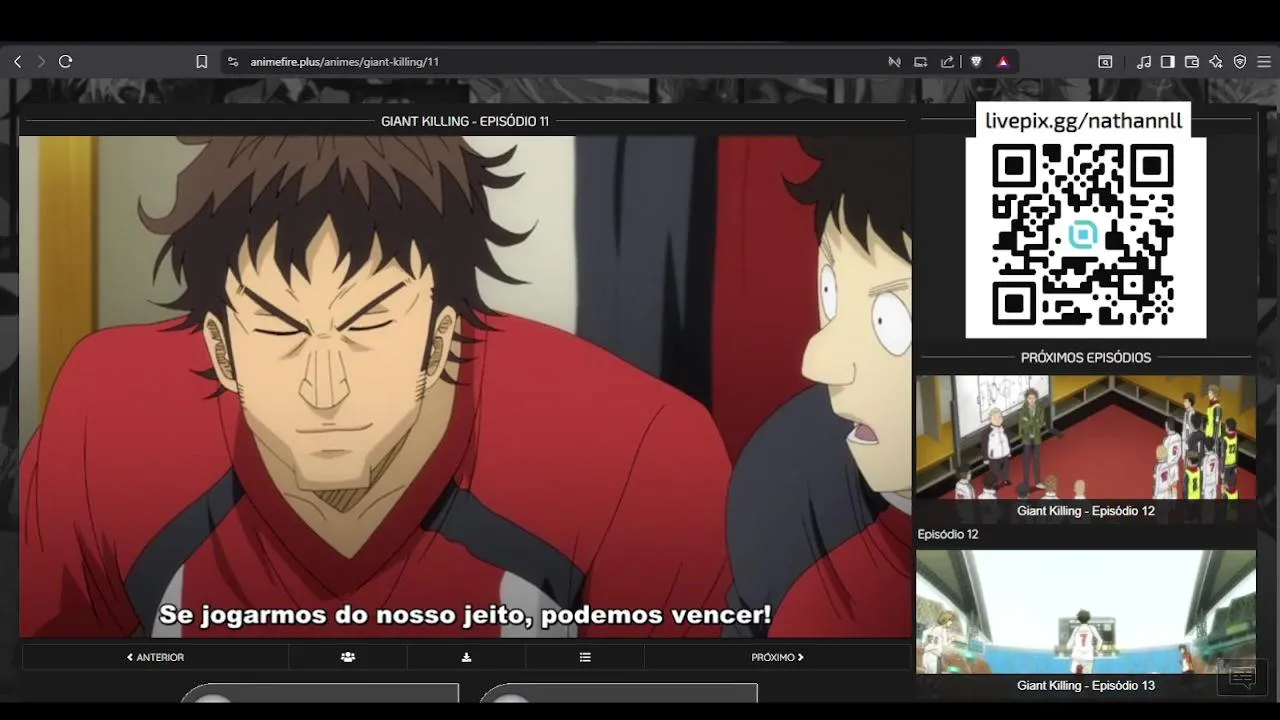This screenshot has width=1280, height=720.
Task: Open the episode list icon
Action: click(585, 657)
